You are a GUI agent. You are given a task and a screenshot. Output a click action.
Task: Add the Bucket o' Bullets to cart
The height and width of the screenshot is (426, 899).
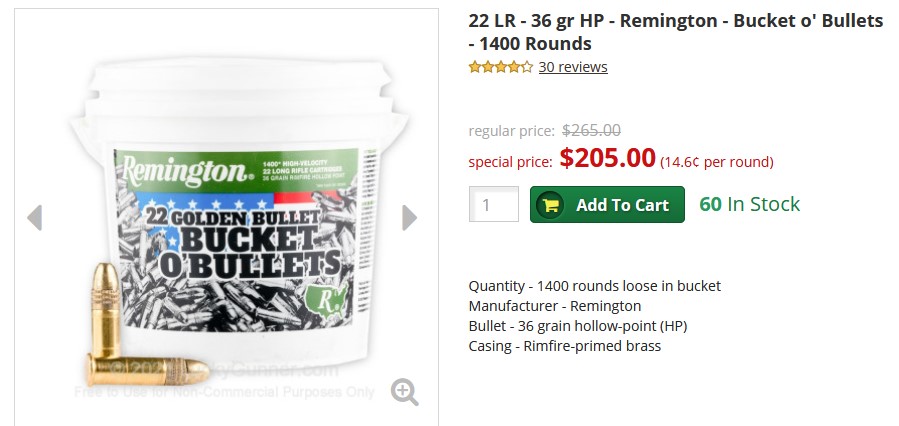(607, 205)
